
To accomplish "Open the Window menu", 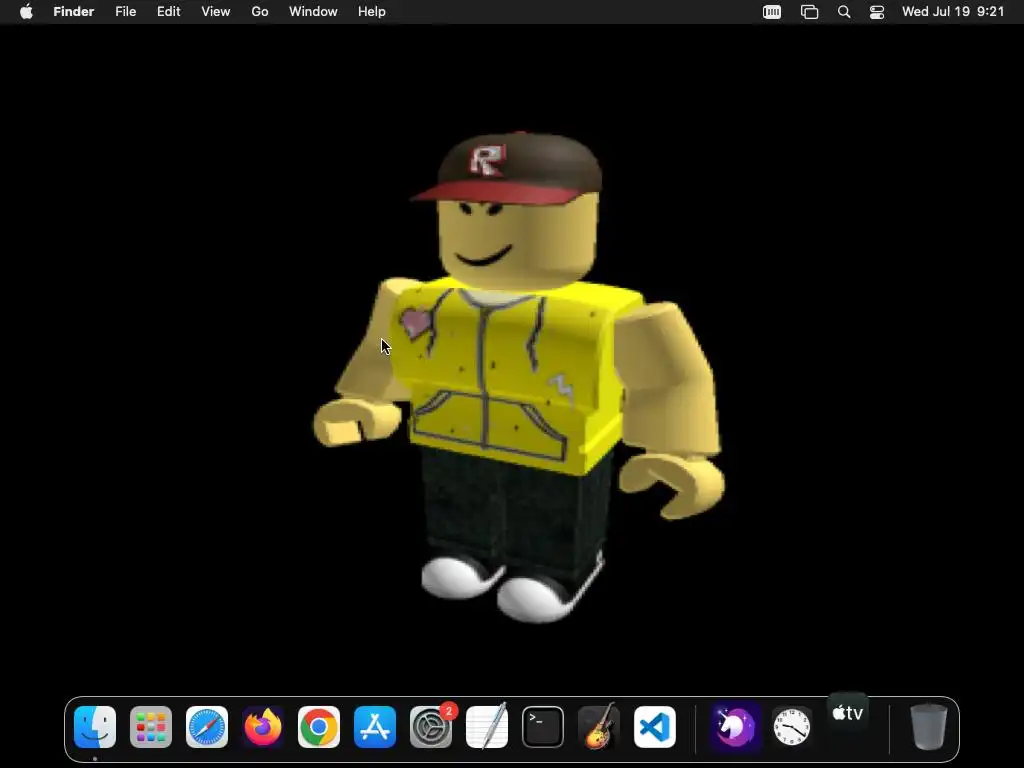I will [x=313, y=12].
